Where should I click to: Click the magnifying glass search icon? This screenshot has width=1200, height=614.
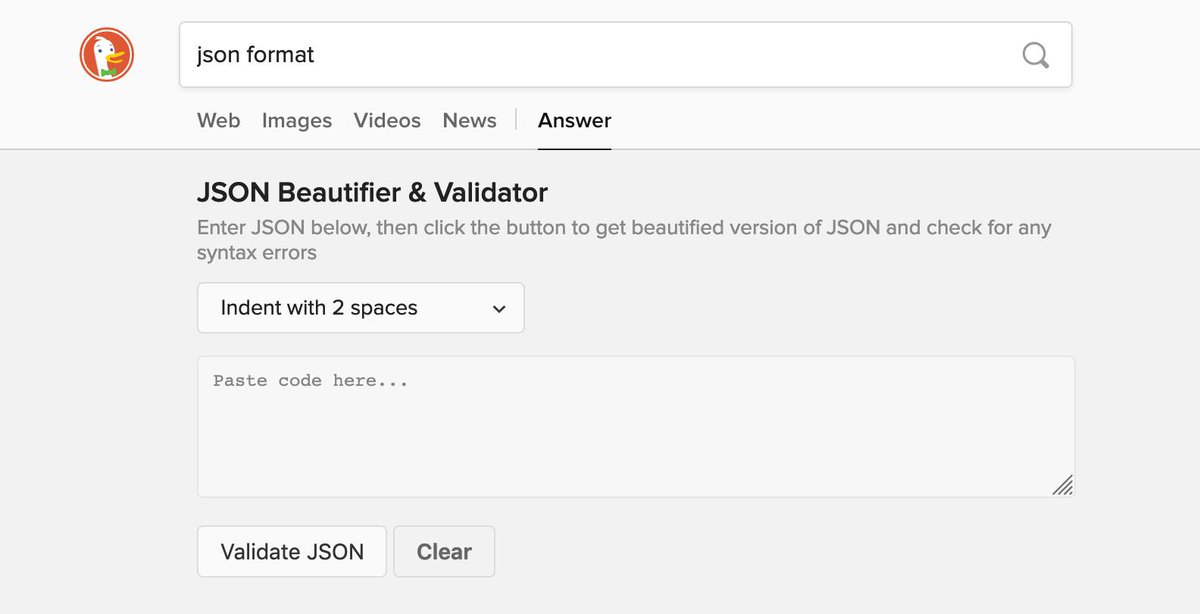[1036, 54]
